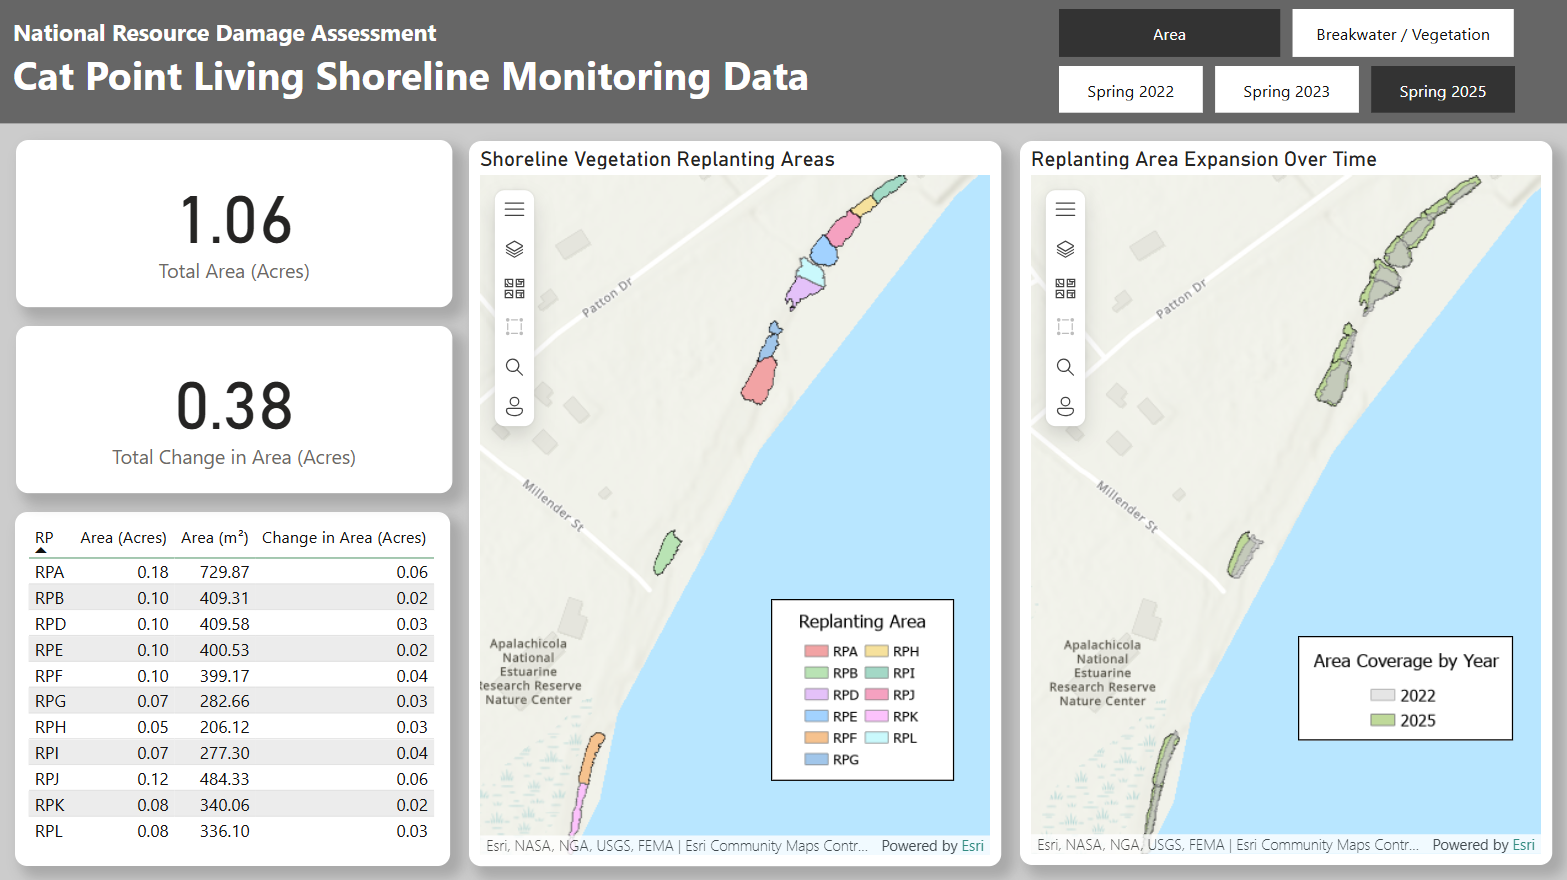Screen dimensions: 1567x880
Task: Click the location pin icon on Replanting Area Expansion map
Action: (x=1065, y=406)
